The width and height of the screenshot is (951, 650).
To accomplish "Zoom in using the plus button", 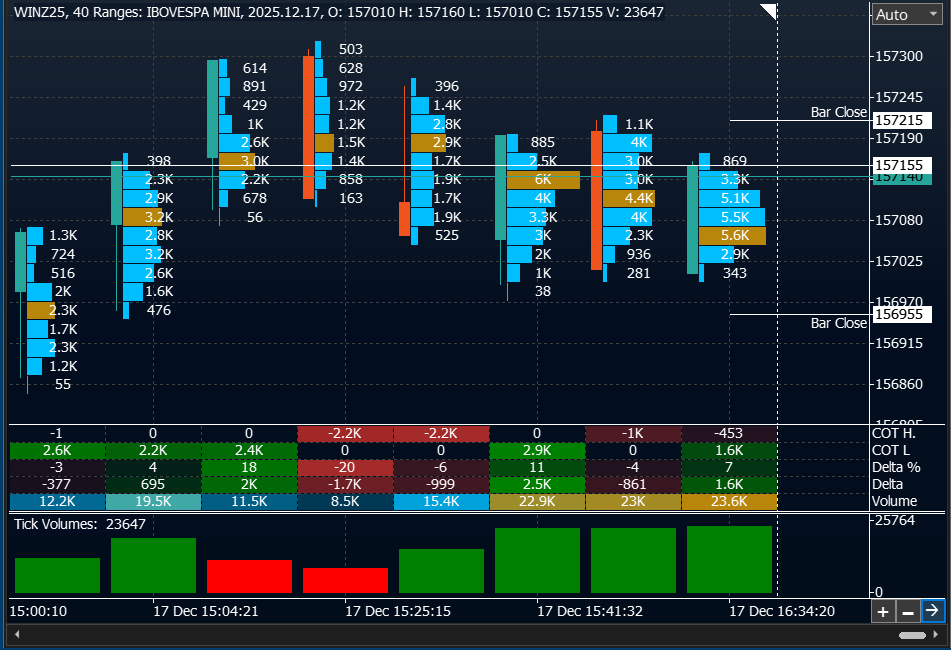I will tap(881, 611).
